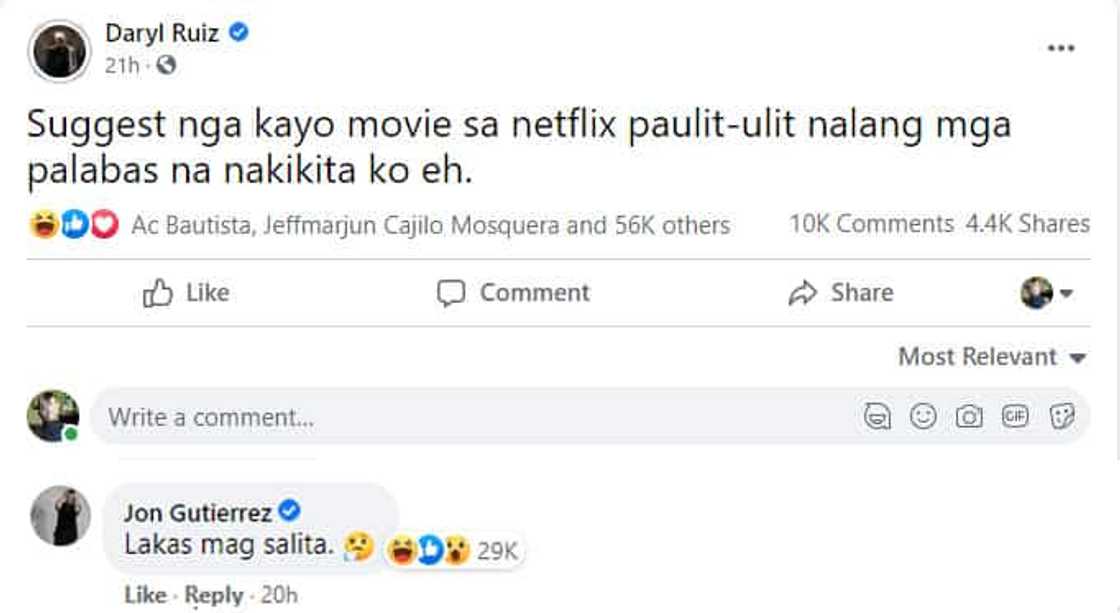The height and width of the screenshot is (613, 1120).
Task: Like Daryl Ruiz's post
Action: 186,293
